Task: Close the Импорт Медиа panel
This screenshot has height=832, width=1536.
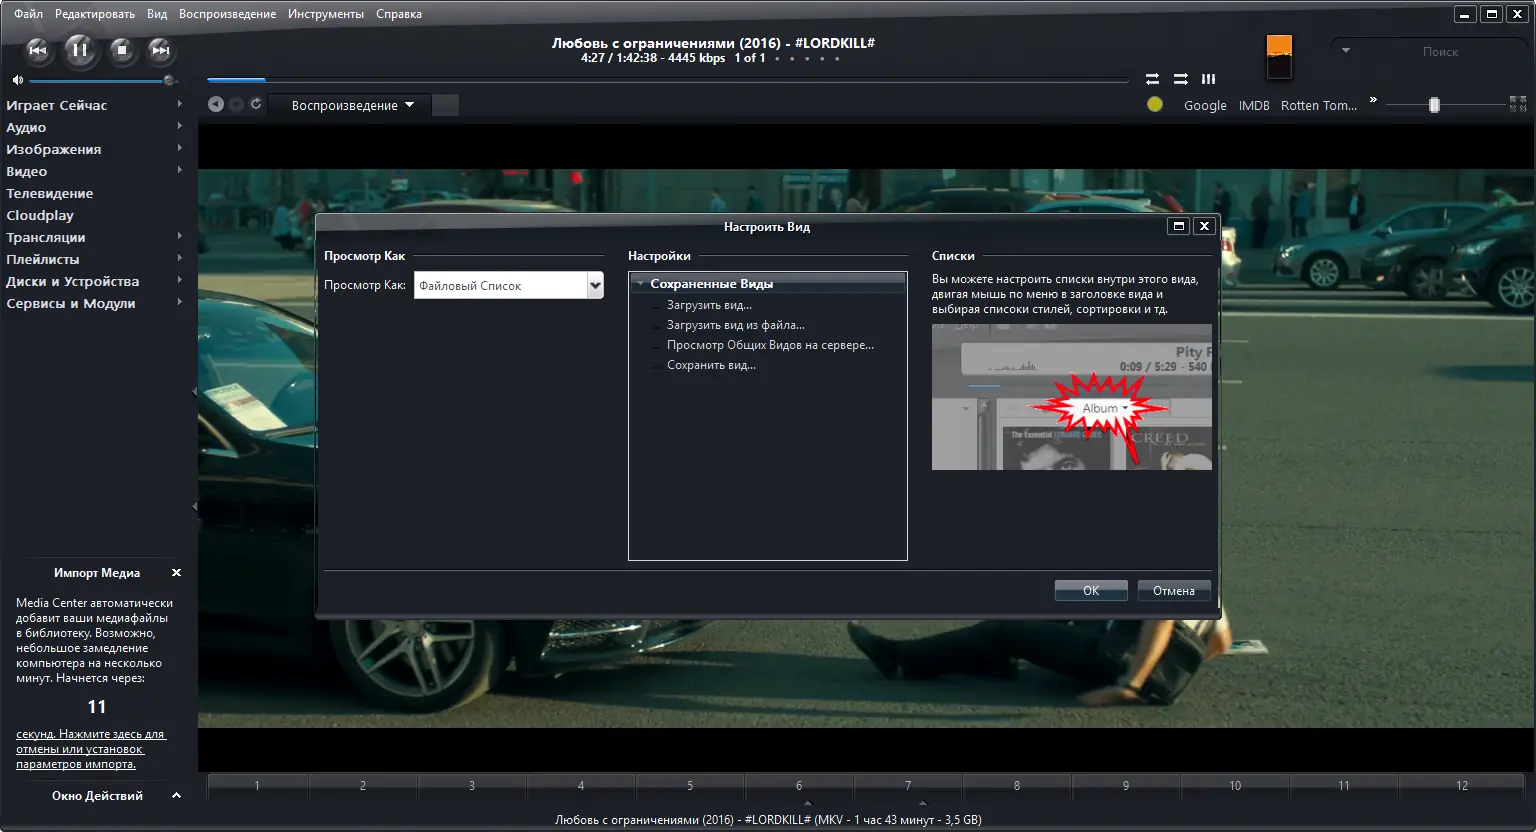Action: point(176,573)
